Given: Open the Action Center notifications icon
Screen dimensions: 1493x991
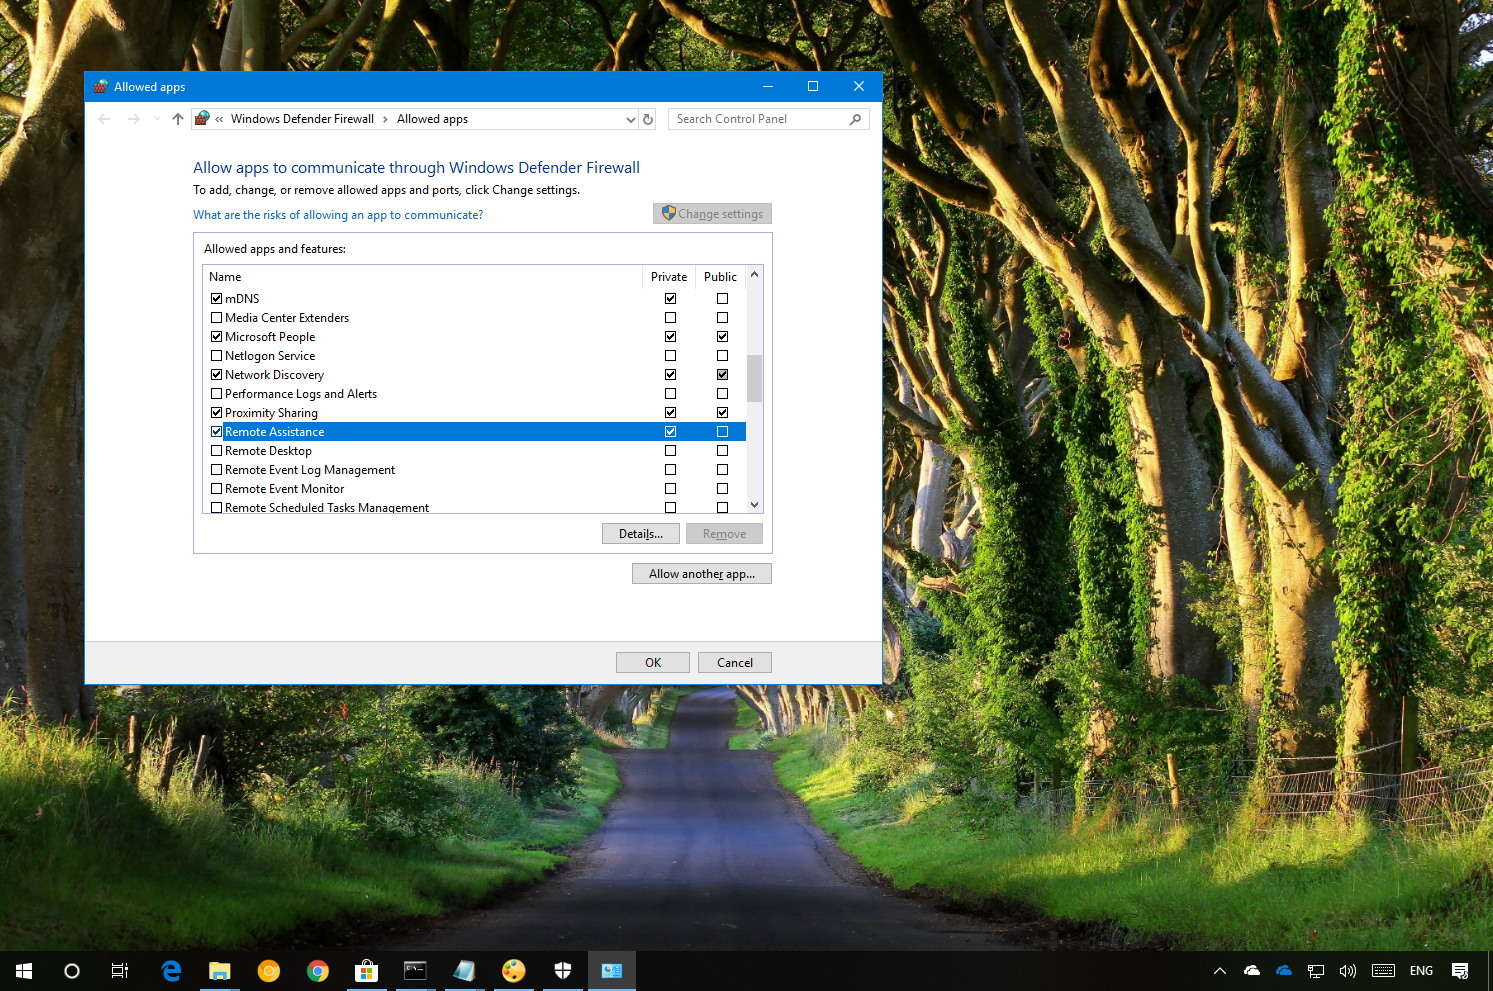Looking at the screenshot, I should point(1460,970).
